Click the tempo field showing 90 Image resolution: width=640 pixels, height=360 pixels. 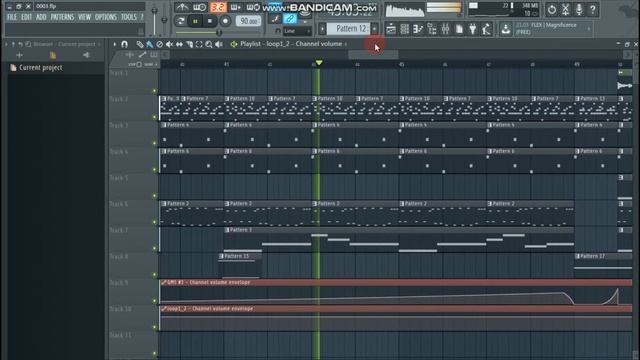point(248,21)
